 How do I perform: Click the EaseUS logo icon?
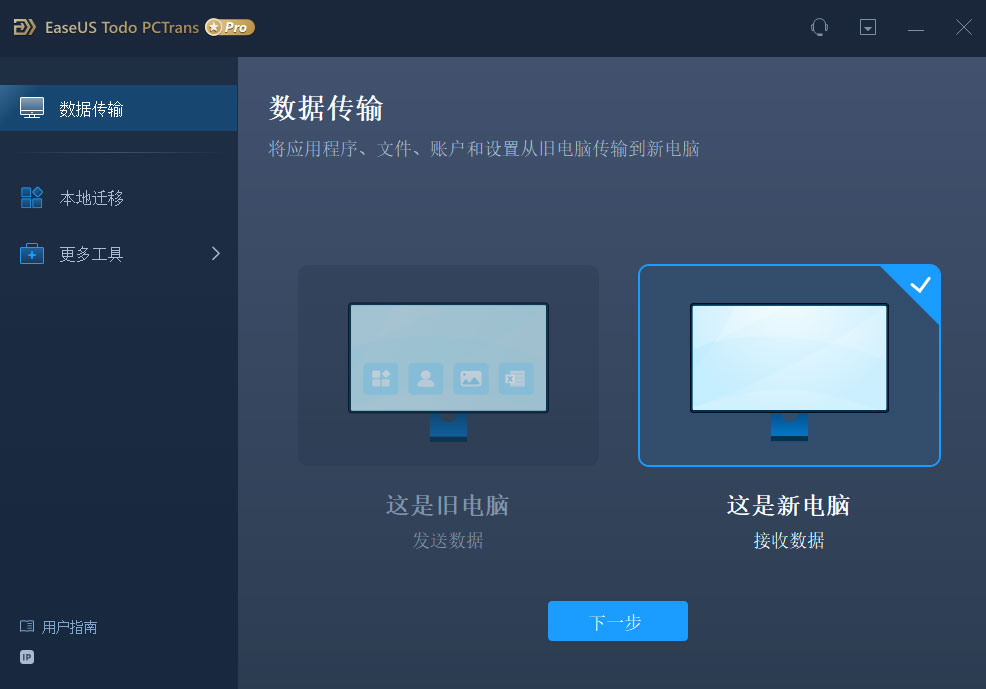click(24, 27)
